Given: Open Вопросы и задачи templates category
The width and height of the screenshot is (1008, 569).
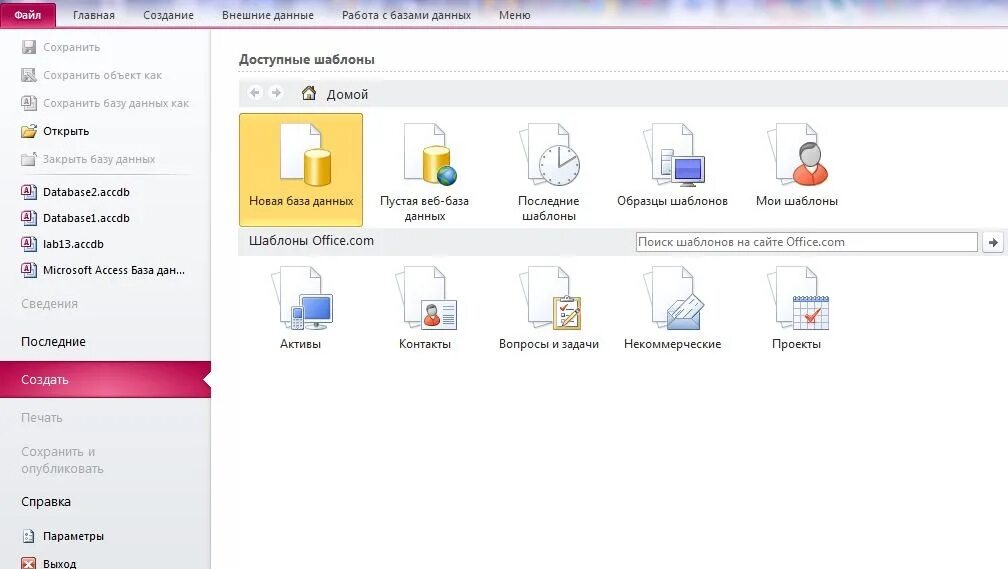Looking at the screenshot, I should 548,307.
